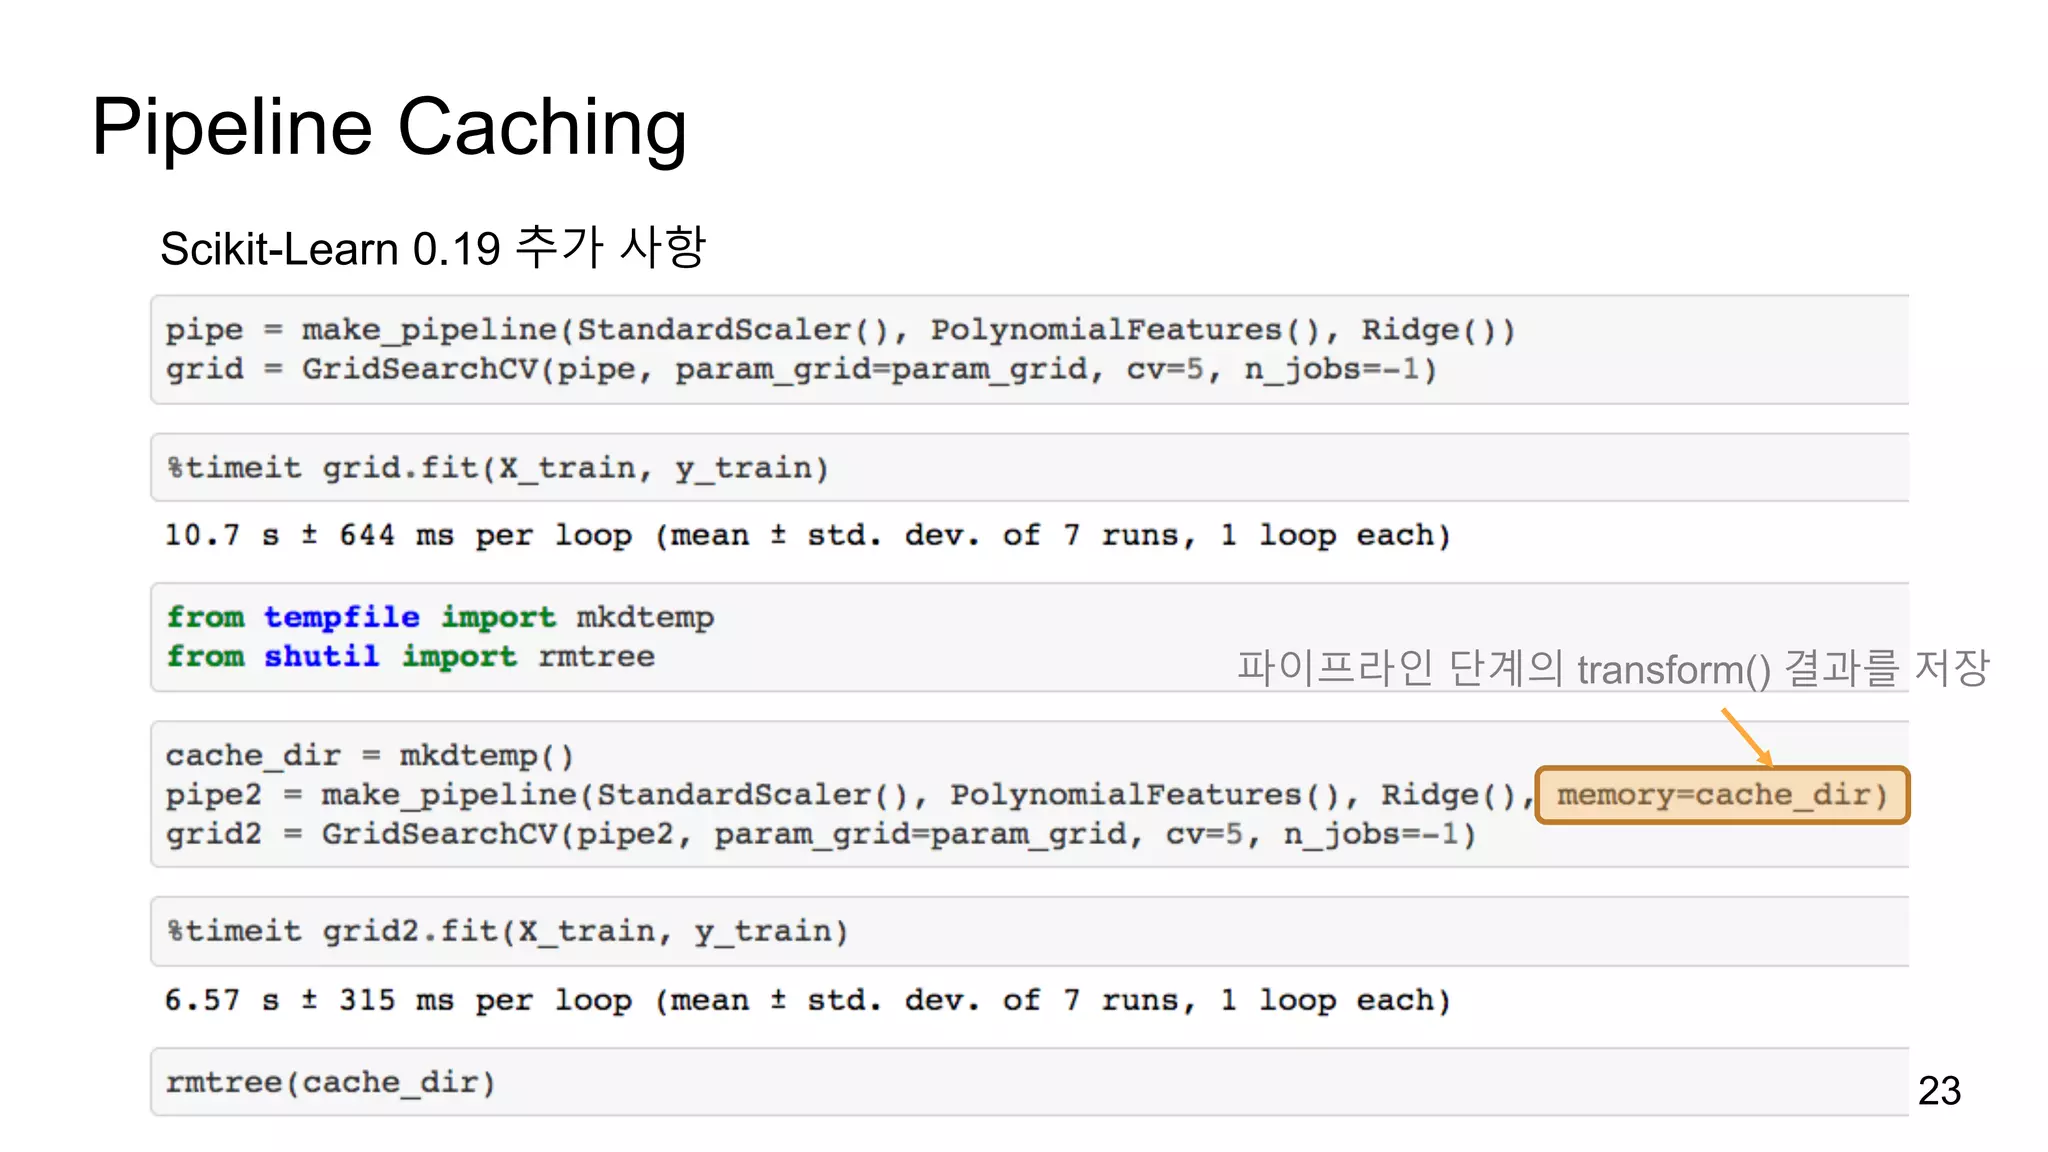Click the make_pipeline first code cell
Image resolution: width=2048 pixels, height=1152 pixels.
click(840, 330)
